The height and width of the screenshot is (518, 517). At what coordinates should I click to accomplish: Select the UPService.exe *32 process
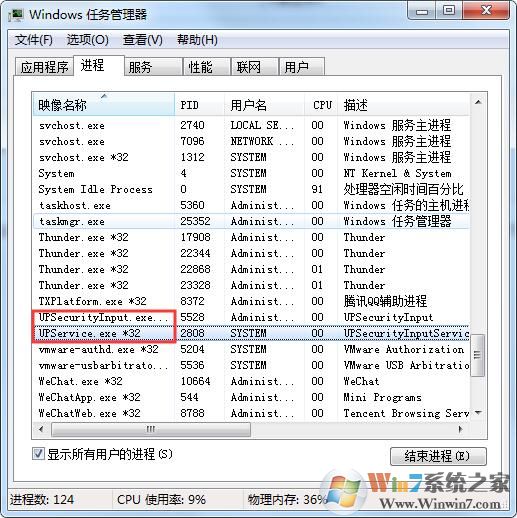point(251,333)
